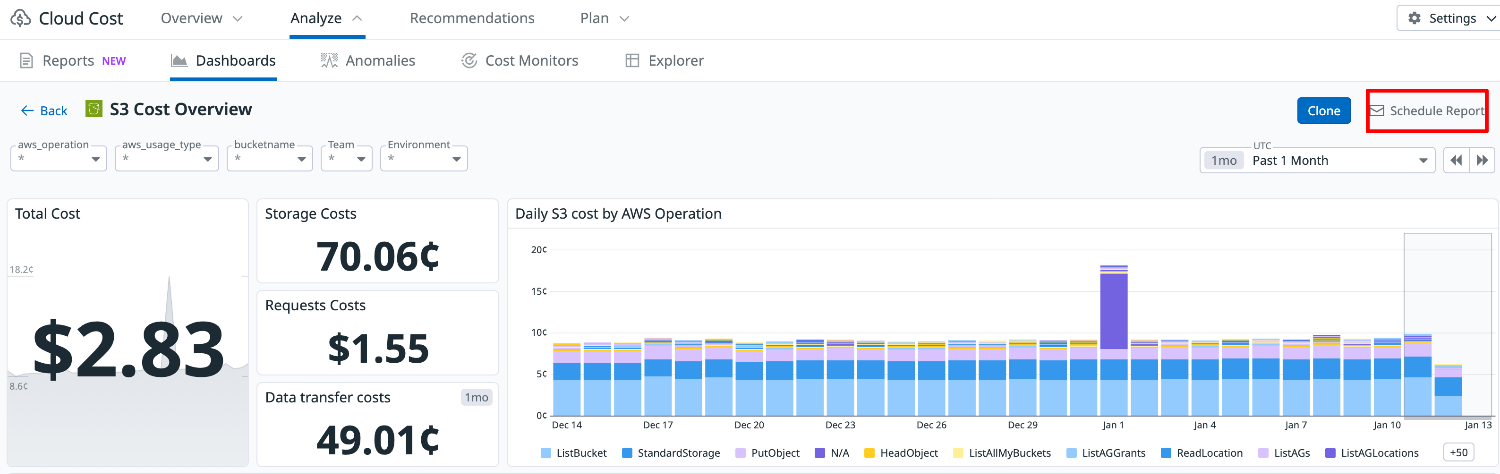Screen dimensions: 1500x474
Task: Click the HeadObject legend color swatch
Action: [870, 453]
